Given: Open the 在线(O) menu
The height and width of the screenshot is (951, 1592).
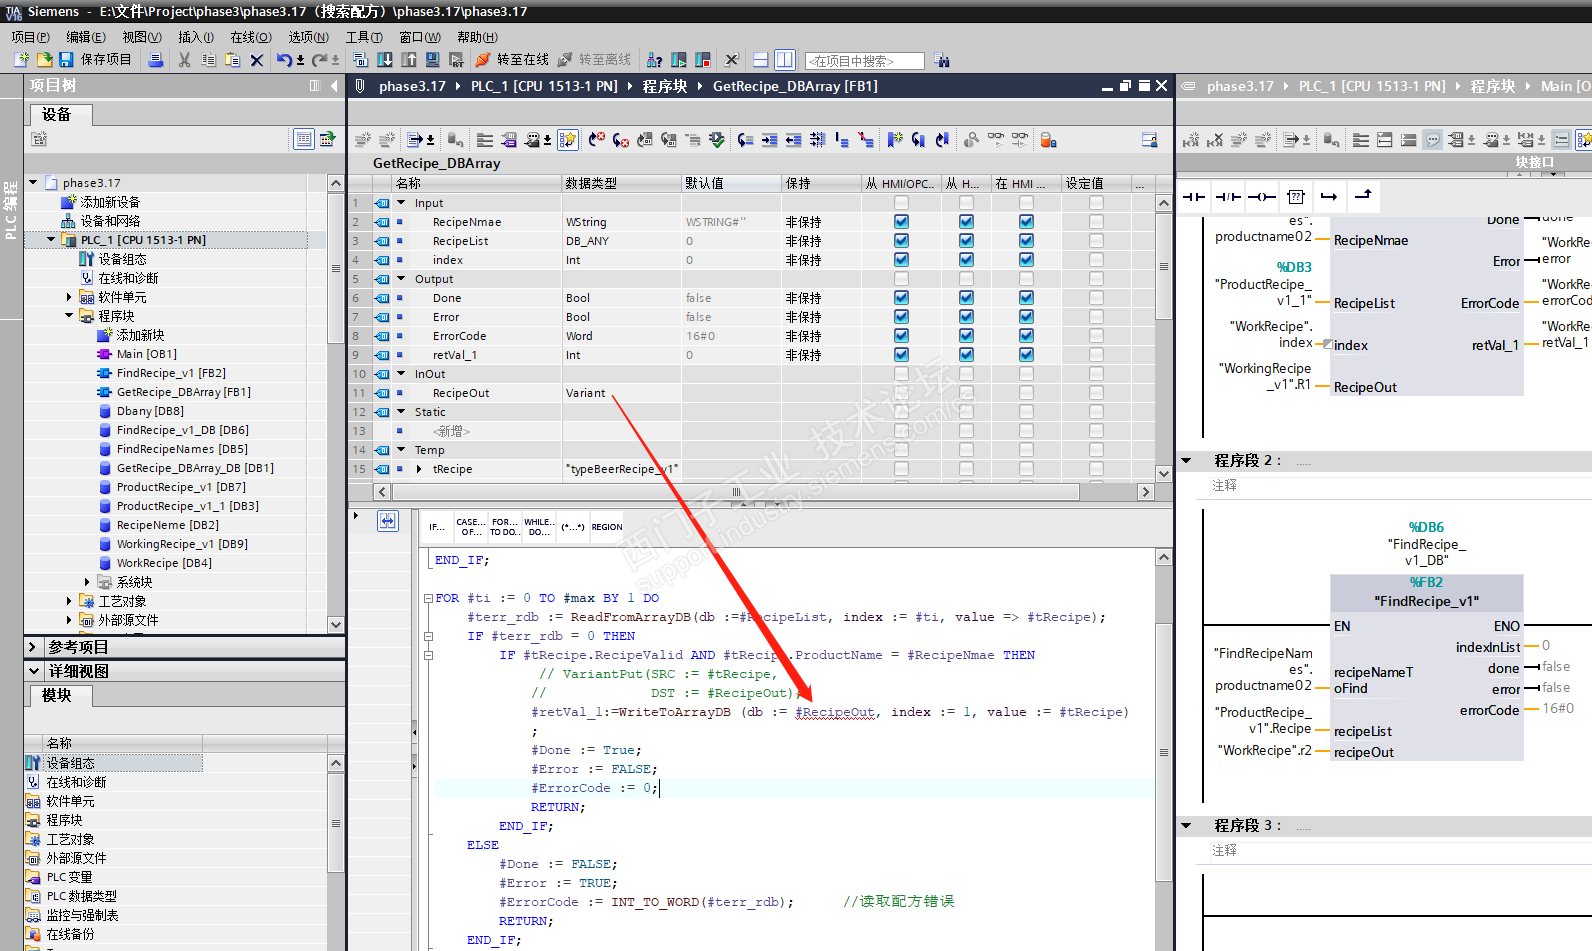Looking at the screenshot, I should [250, 37].
